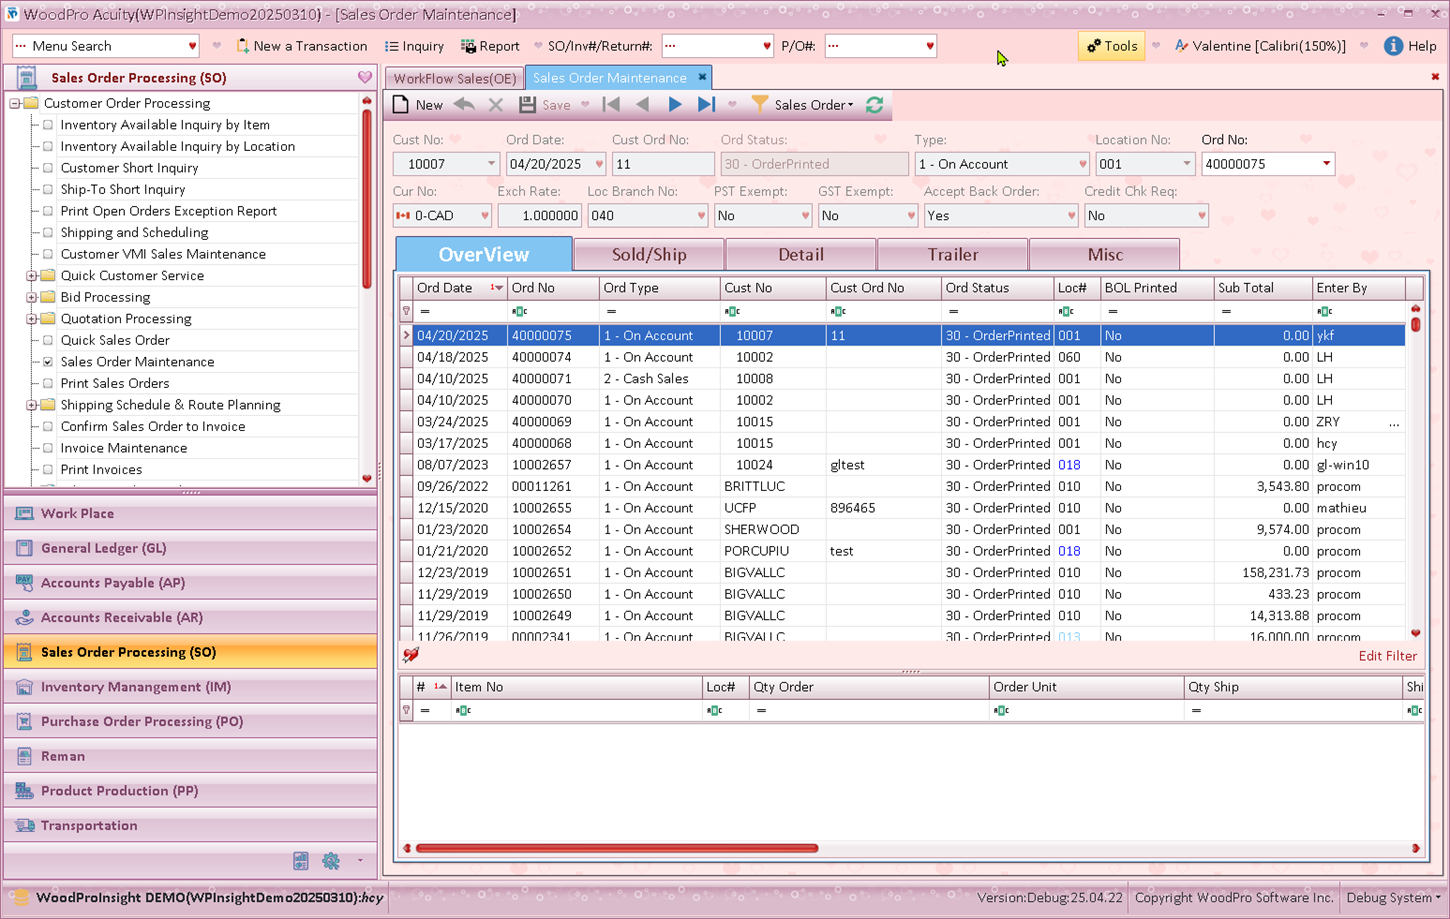Click the green refresh icon

pos(875,105)
